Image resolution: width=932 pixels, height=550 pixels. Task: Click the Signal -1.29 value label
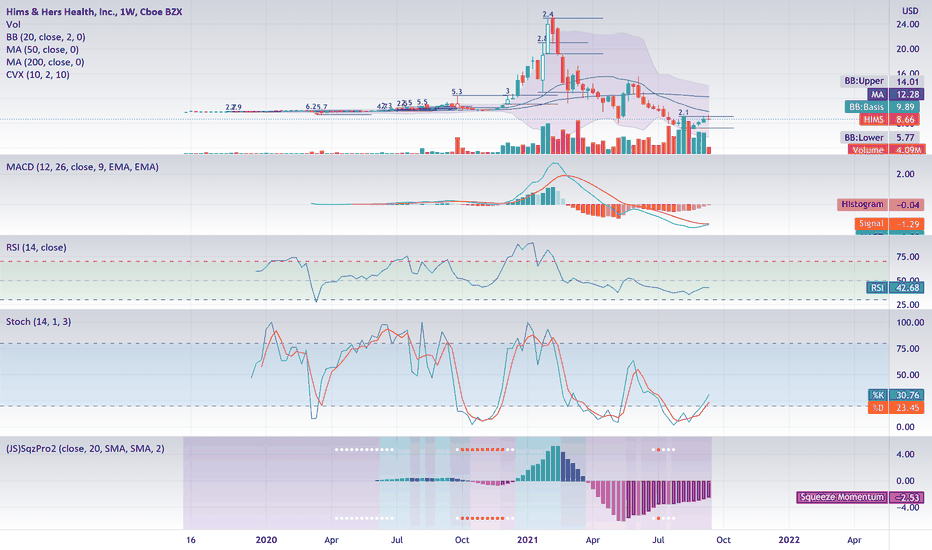pos(889,224)
